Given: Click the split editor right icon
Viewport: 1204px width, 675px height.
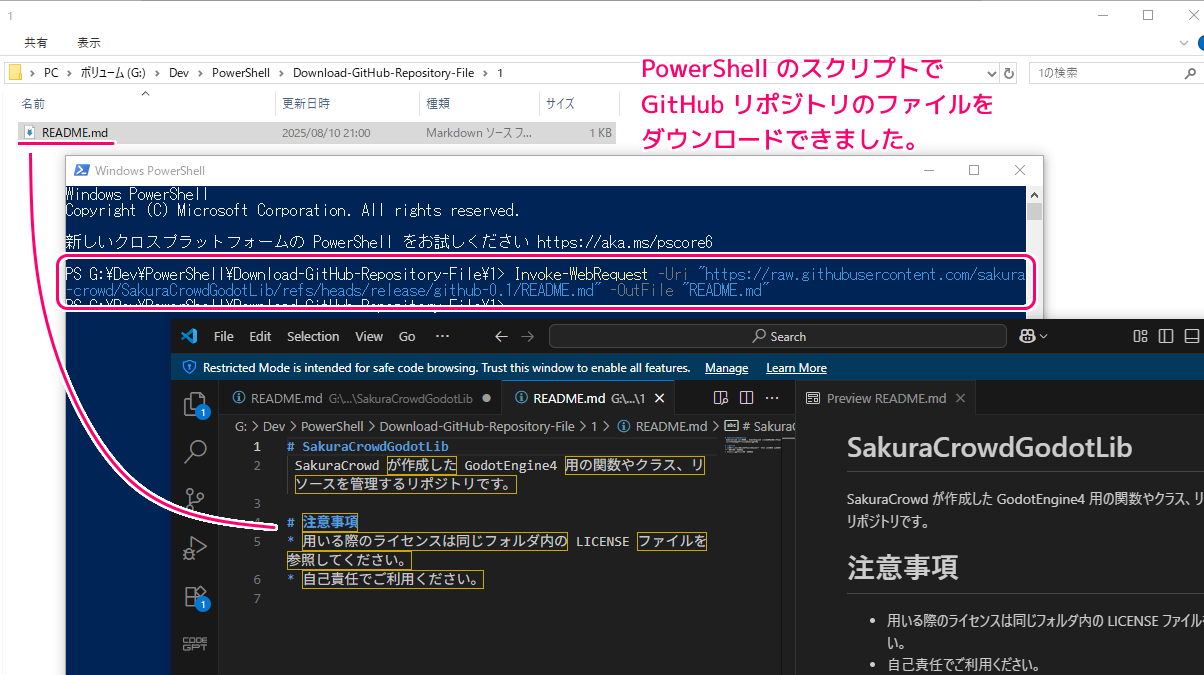Looking at the screenshot, I should click(x=745, y=398).
